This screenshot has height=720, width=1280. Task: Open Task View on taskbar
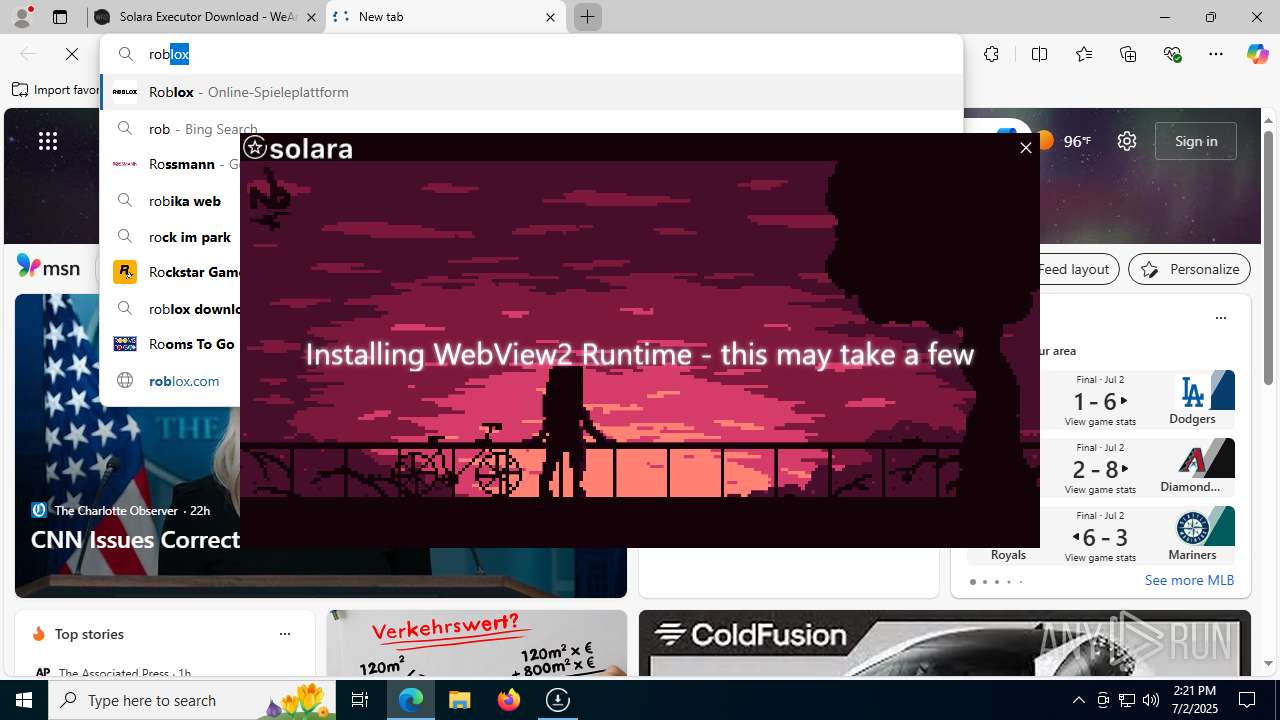click(360, 700)
